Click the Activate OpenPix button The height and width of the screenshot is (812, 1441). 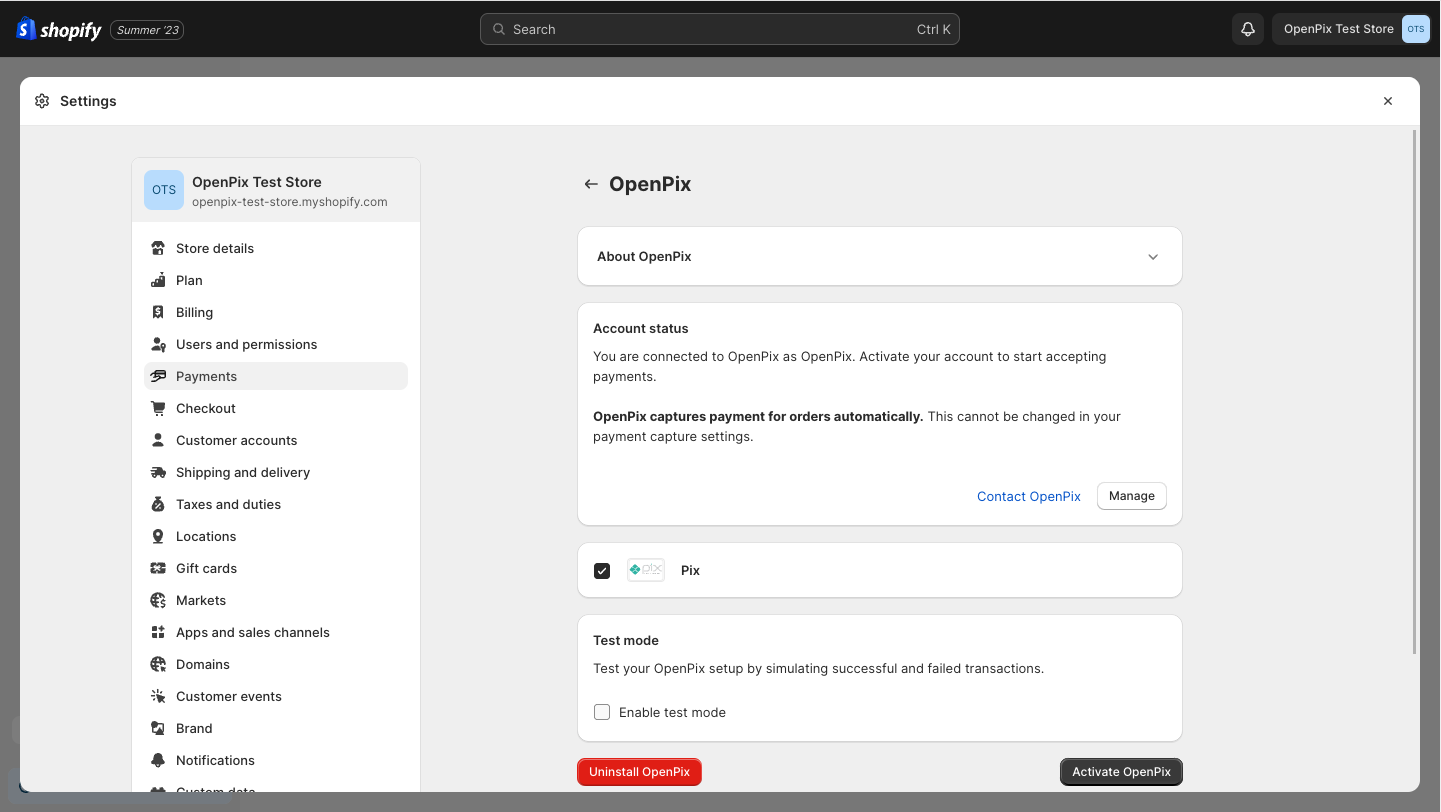(x=1121, y=772)
